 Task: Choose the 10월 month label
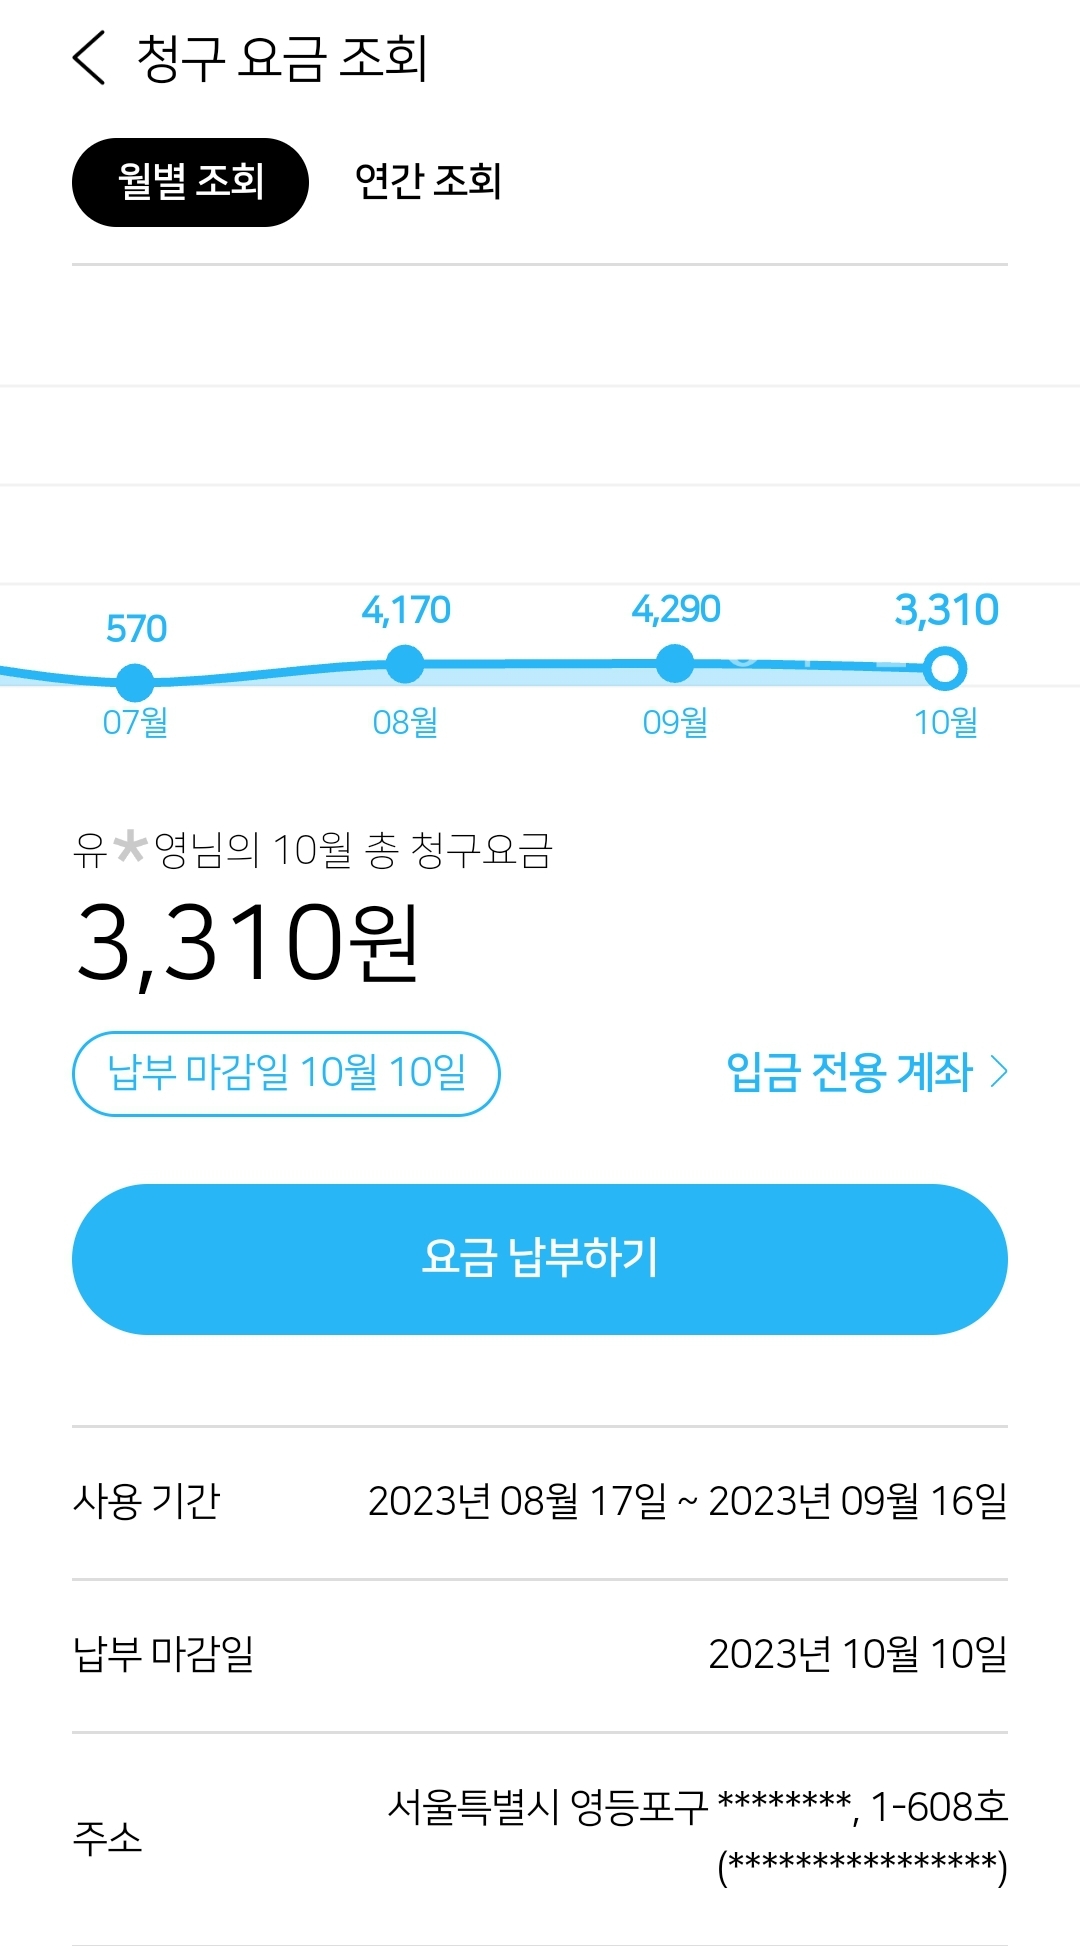coord(945,722)
